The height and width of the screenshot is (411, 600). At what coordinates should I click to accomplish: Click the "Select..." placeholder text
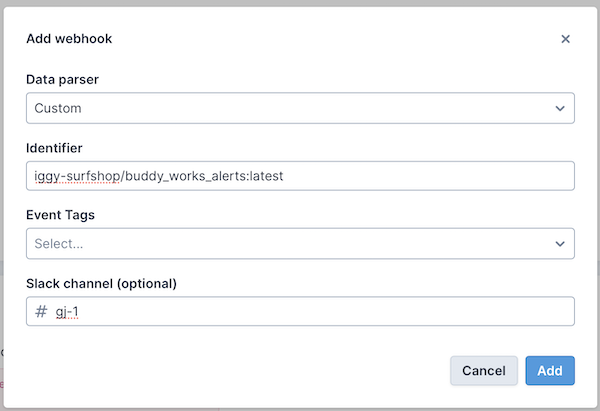[x=59, y=243]
